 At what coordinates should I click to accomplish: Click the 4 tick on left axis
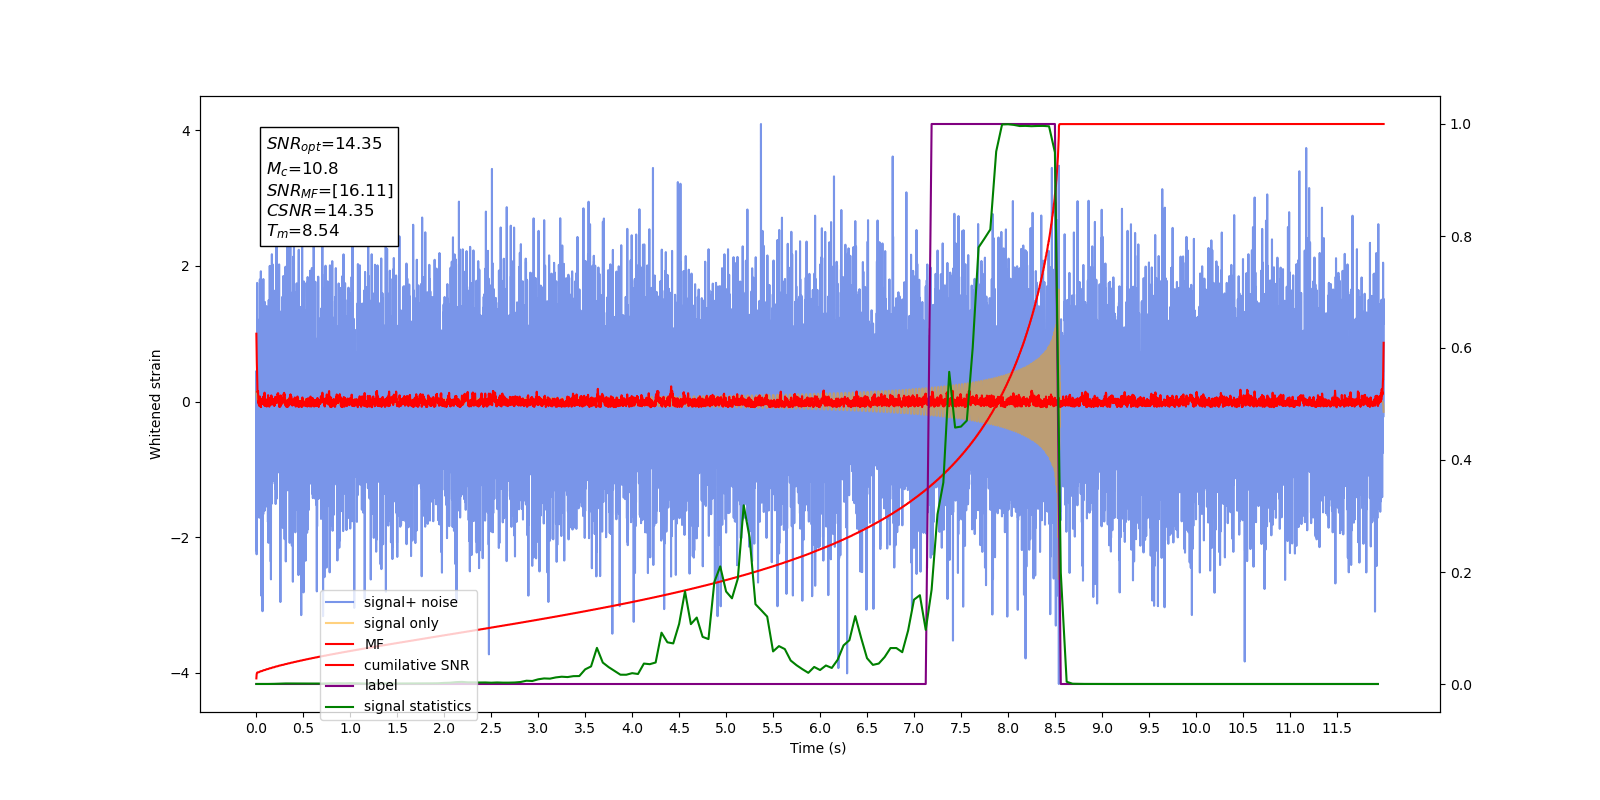click(x=186, y=131)
